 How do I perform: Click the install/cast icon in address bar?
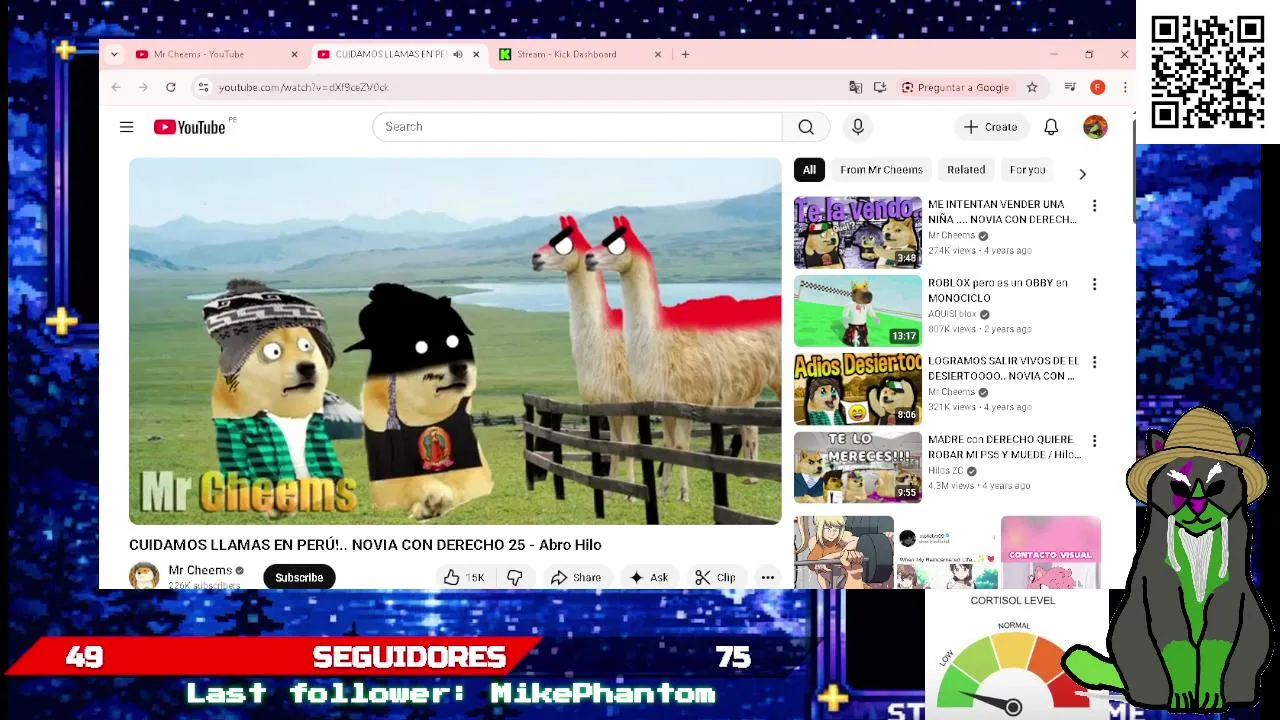pyautogui.click(x=880, y=87)
